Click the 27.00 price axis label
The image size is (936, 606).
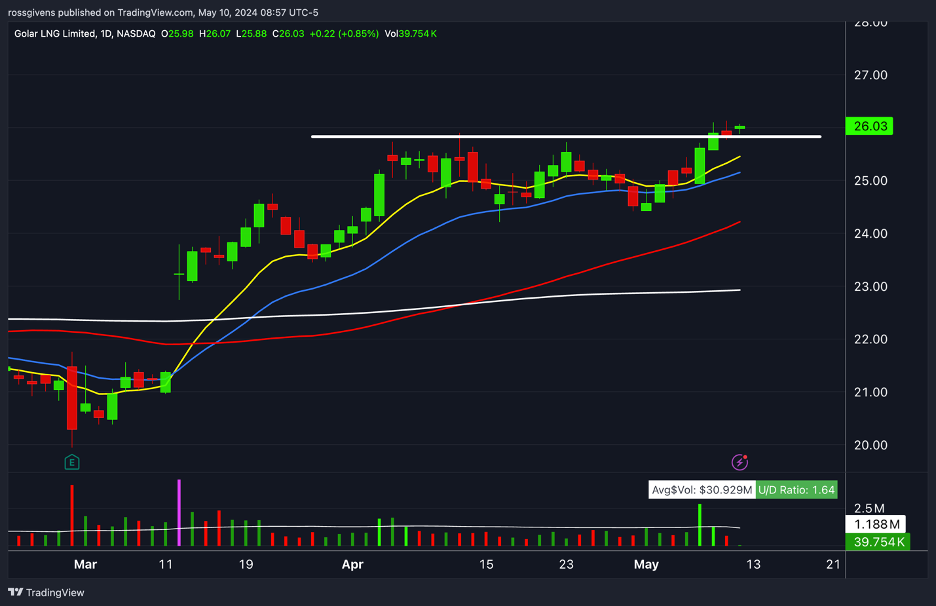click(870, 75)
